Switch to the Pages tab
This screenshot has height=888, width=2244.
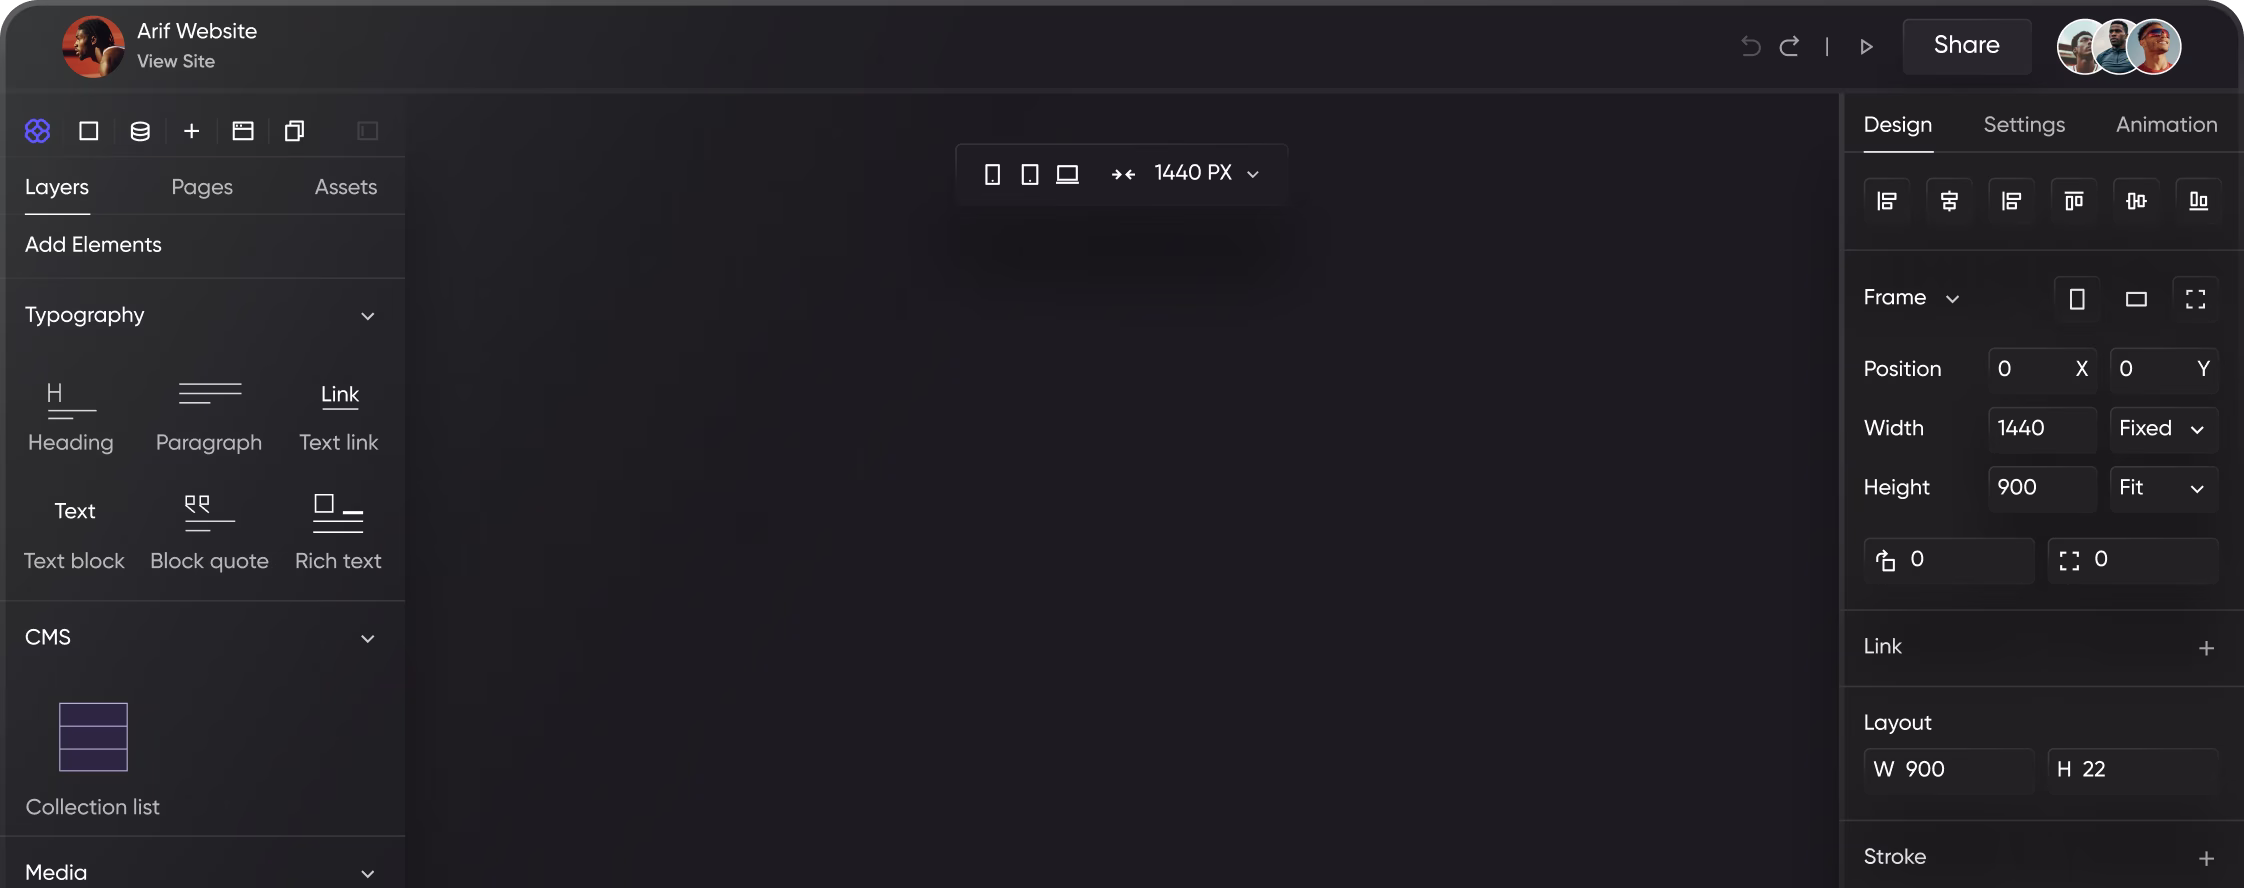(202, 187)
